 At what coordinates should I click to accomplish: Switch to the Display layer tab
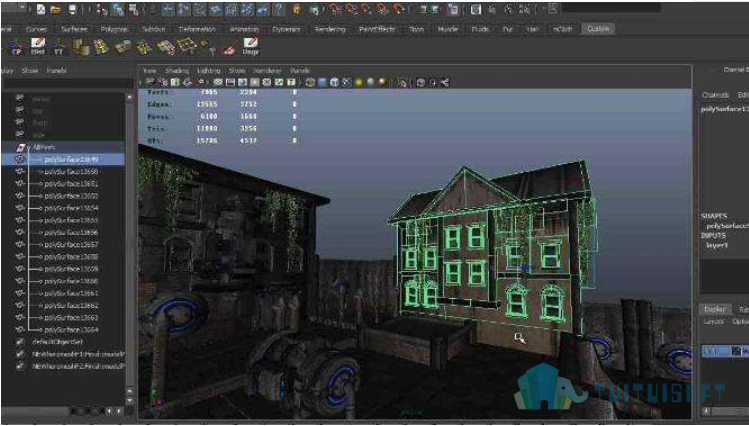(x=715, y=309)
